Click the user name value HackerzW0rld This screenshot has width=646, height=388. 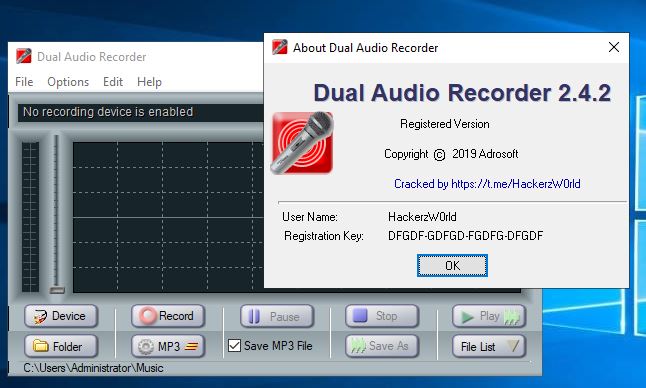422,217
